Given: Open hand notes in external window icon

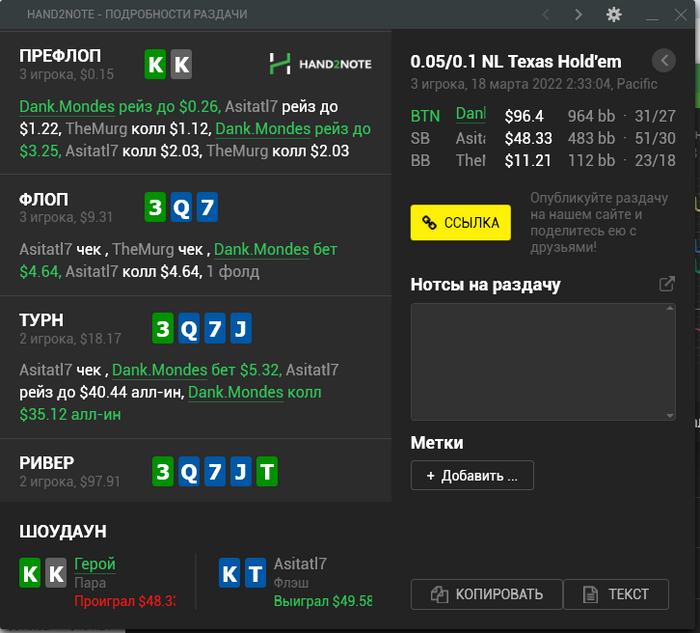Looking at the screenshot, I should (x=667, y=284).
